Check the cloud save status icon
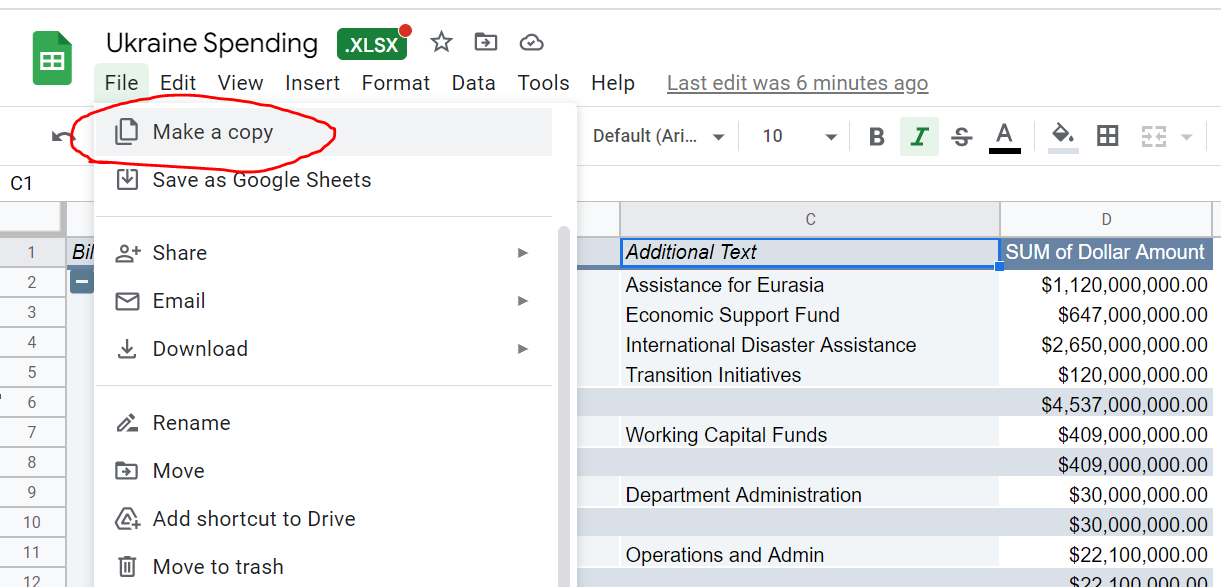1221x587 pixels. coord(532,42)
